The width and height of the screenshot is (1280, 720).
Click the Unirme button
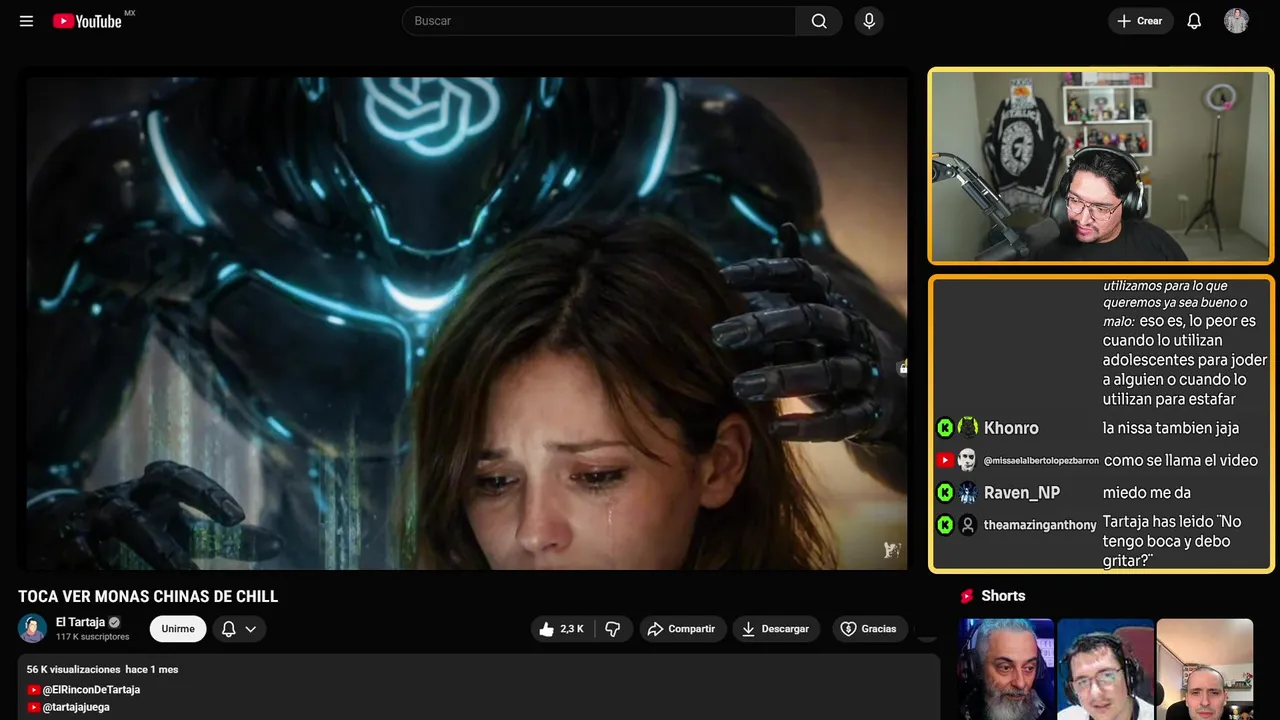click(178, 629)
